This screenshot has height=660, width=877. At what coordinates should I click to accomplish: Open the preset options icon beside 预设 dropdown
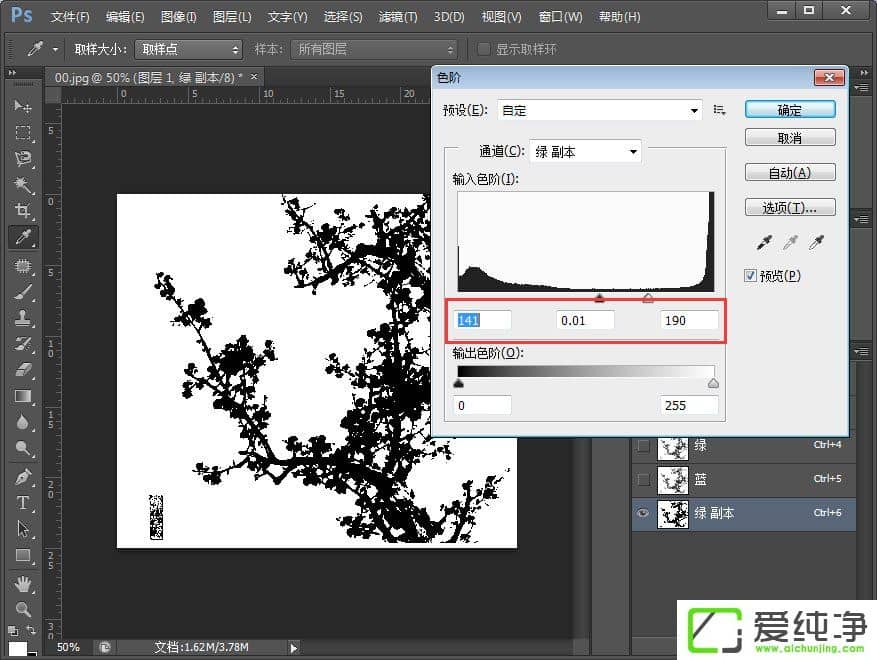[x=719, y=110]
